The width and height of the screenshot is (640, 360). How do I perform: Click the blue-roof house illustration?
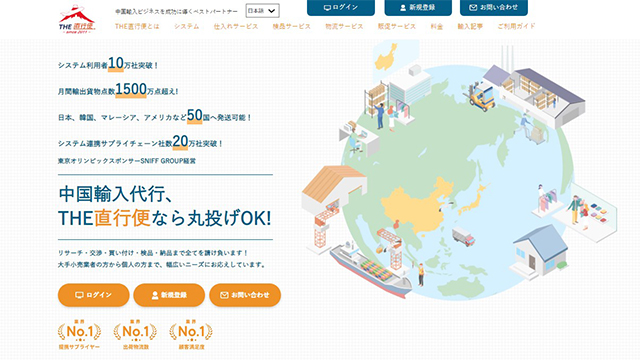(x=539, y=251)
